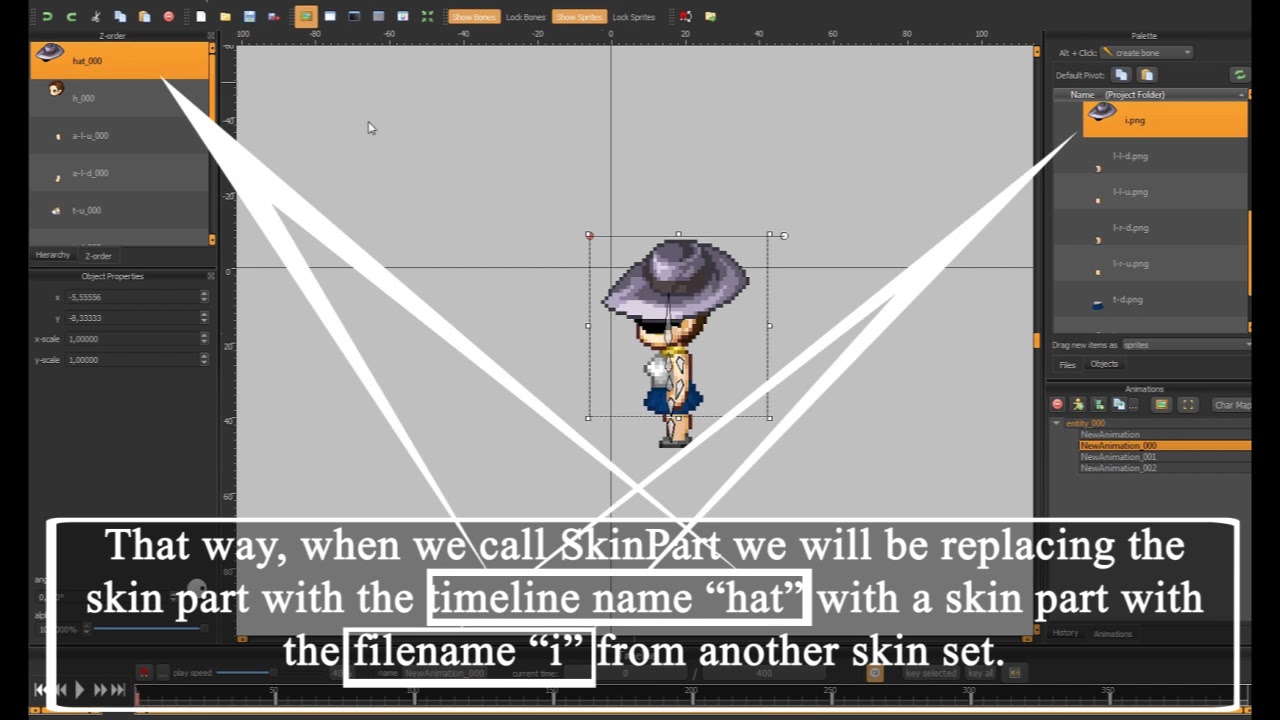This screenshot has height=720, width=1280.
Task: Toggle Lock Bones
Action: coord(525,17)
